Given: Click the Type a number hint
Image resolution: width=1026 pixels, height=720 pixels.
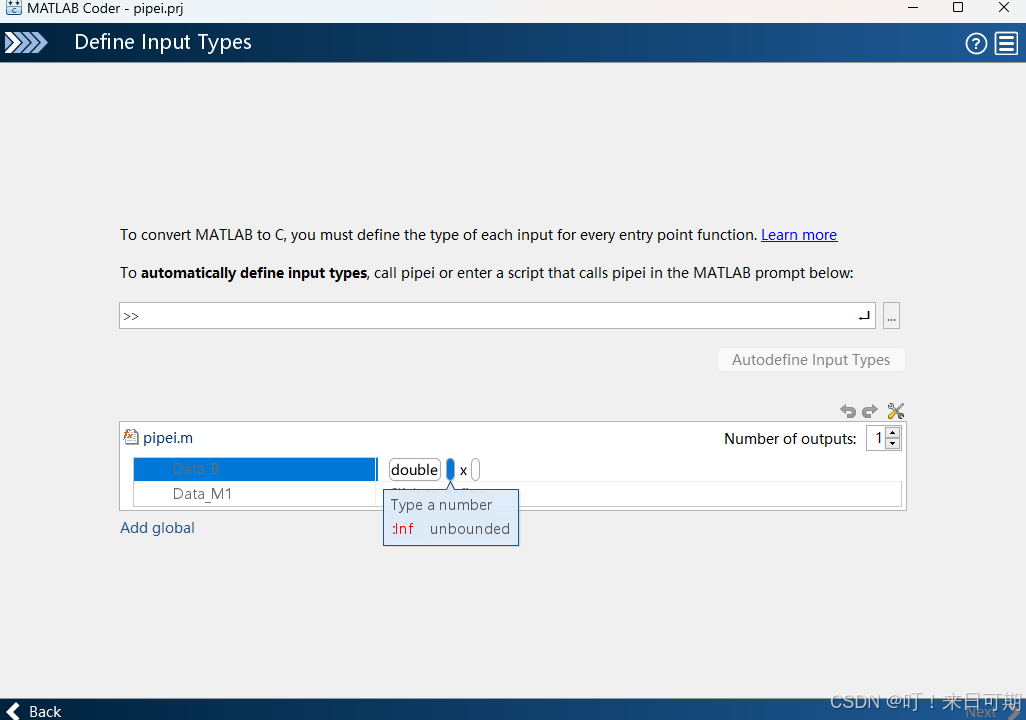Looking at the screenshot, I should [x=441, y=505].
